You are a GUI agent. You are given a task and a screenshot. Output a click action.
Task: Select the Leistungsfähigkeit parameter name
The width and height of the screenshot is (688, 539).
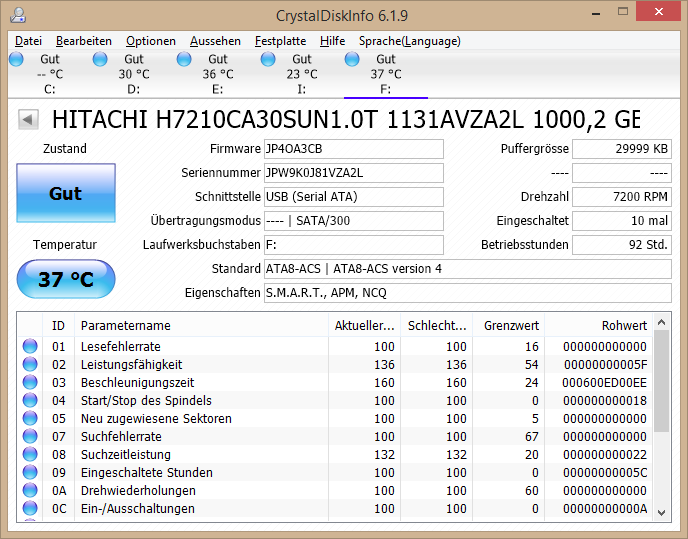(131, 364)
